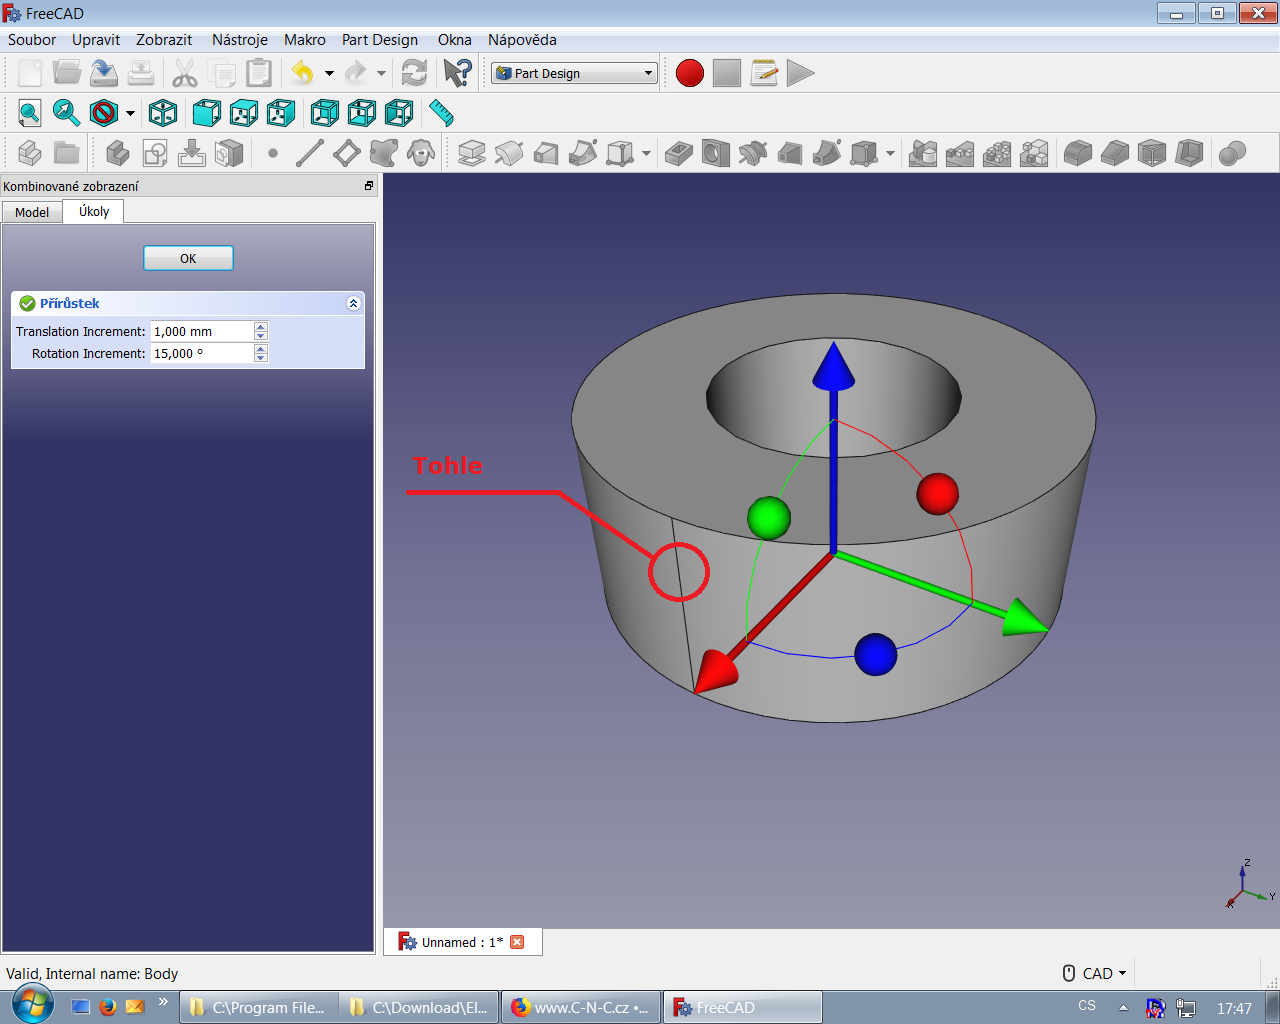This screenshot has width=1280, height=1024.
Task: Start macro recording with red circle
Action: pos(689,73)
